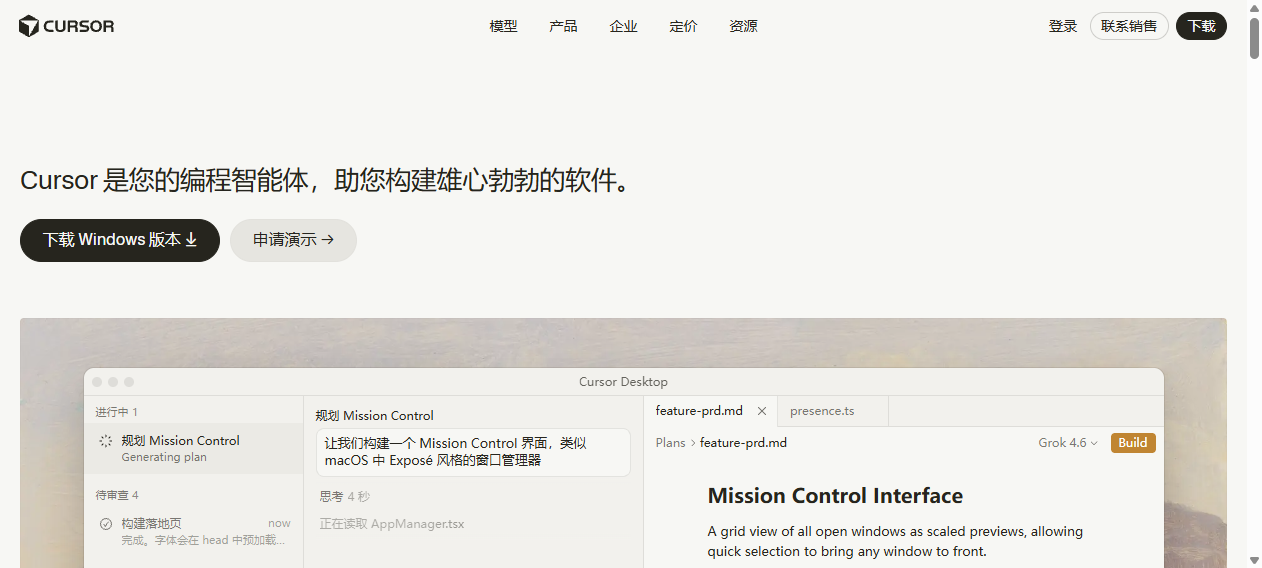The height and width of the screenshot is (568, 1262).
Task: Select the 构建落地页 task row
Action: point(194,531)
